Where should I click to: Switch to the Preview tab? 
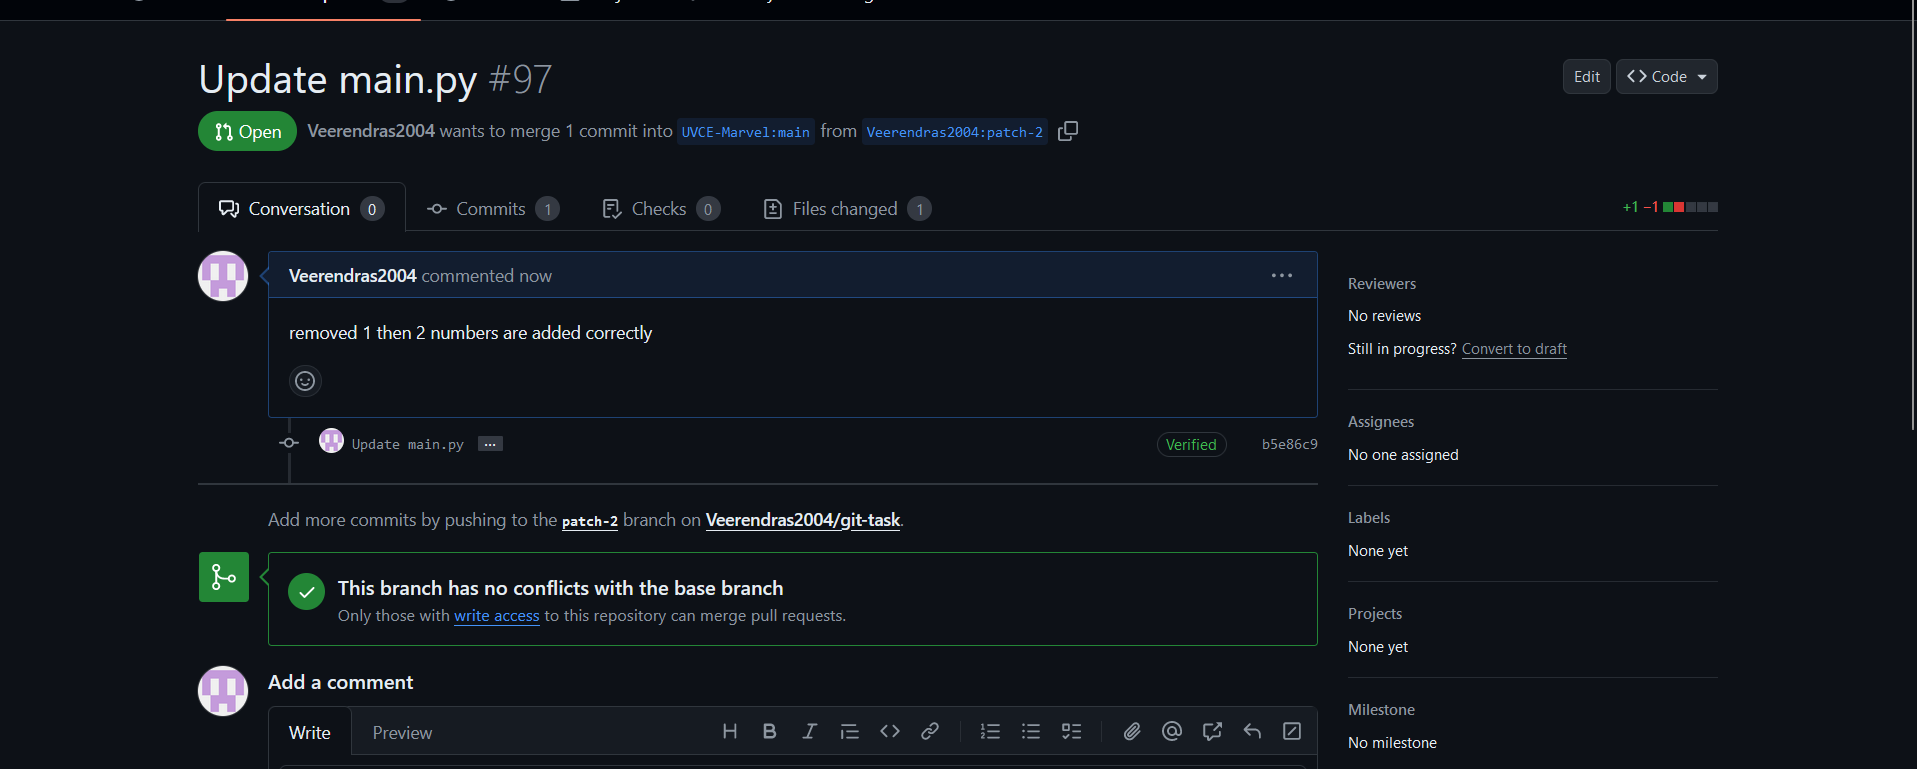(x=402, y=732)
